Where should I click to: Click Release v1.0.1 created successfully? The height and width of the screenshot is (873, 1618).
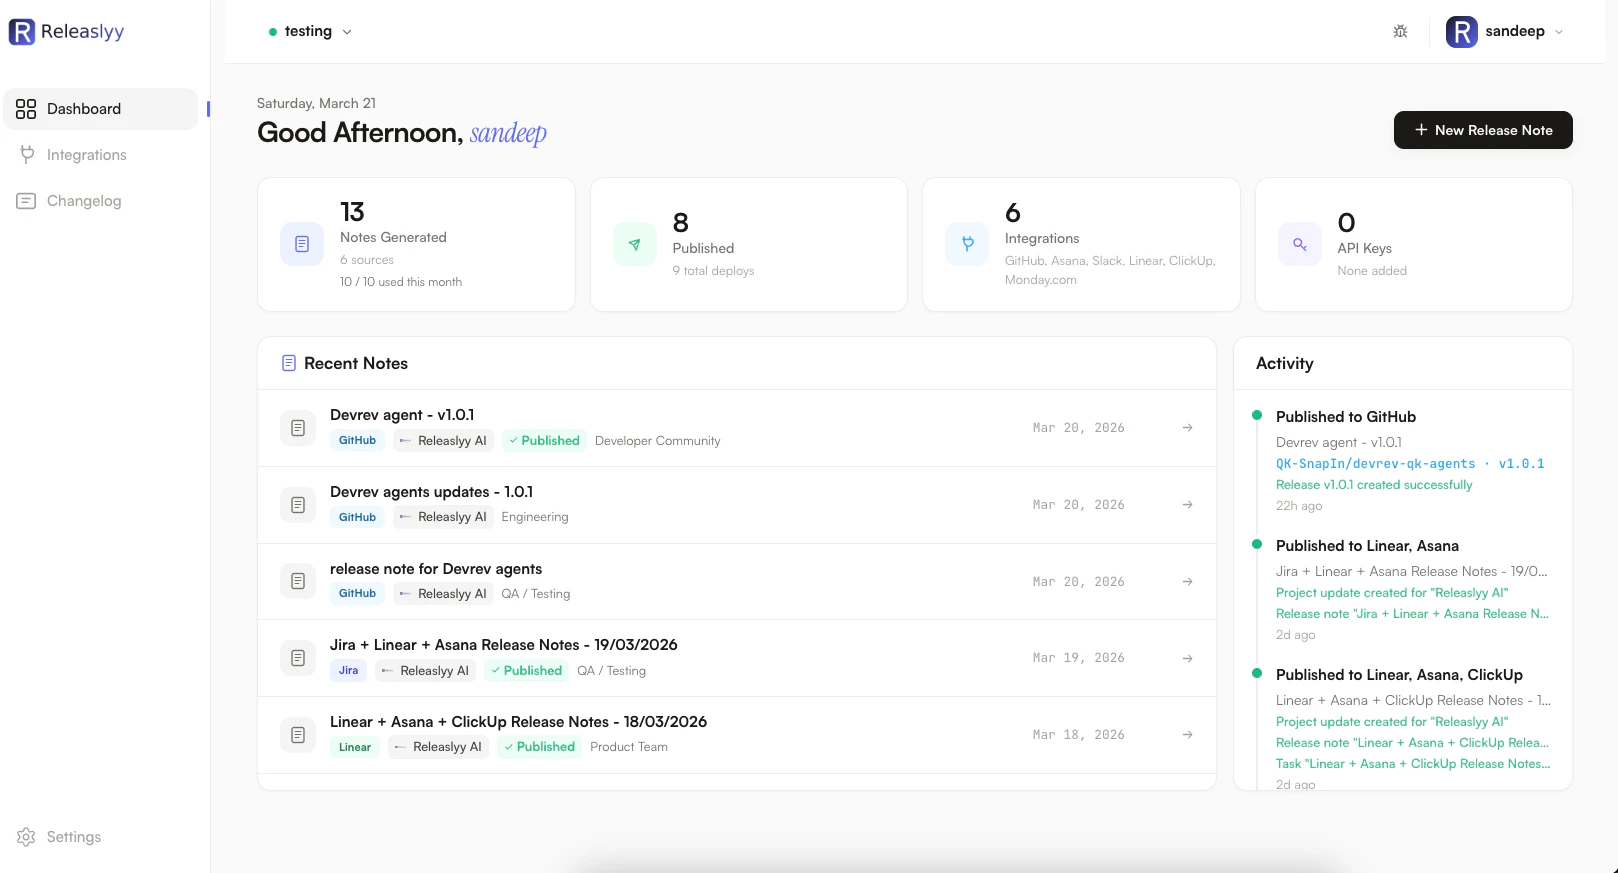(1374, 485)
